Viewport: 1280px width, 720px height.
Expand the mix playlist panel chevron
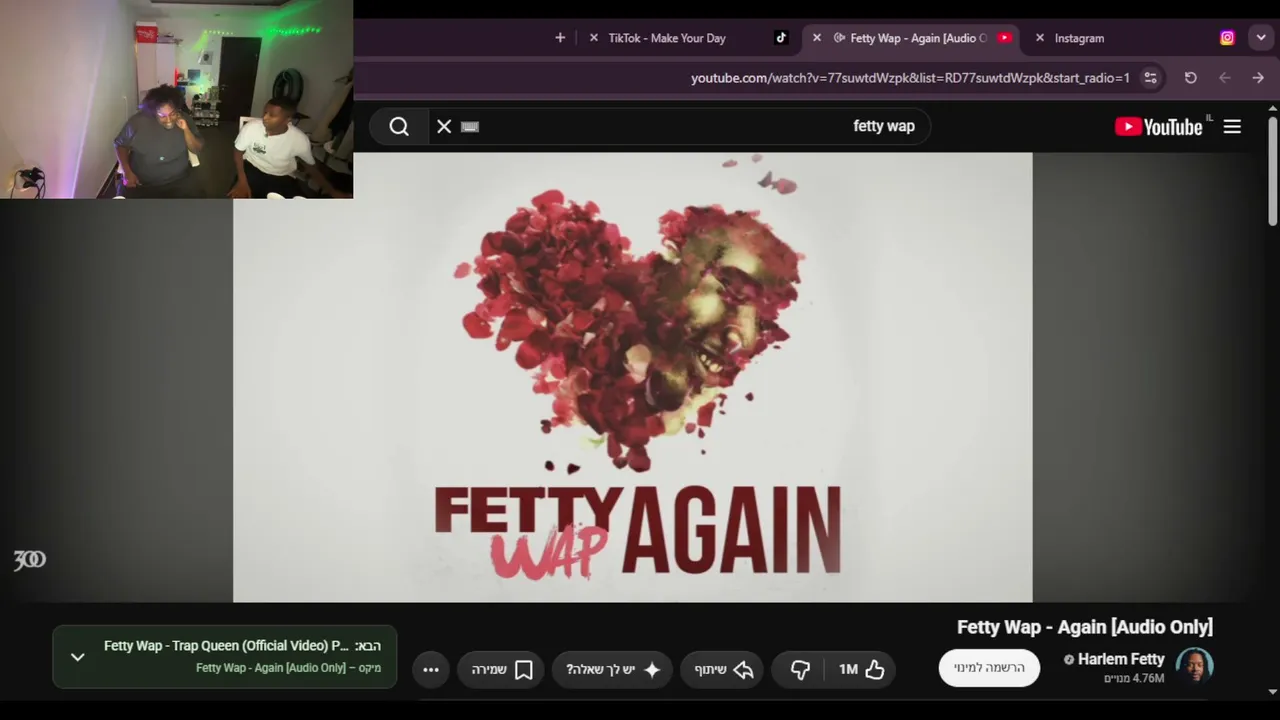pyautogui.click(x=77, y=657)
